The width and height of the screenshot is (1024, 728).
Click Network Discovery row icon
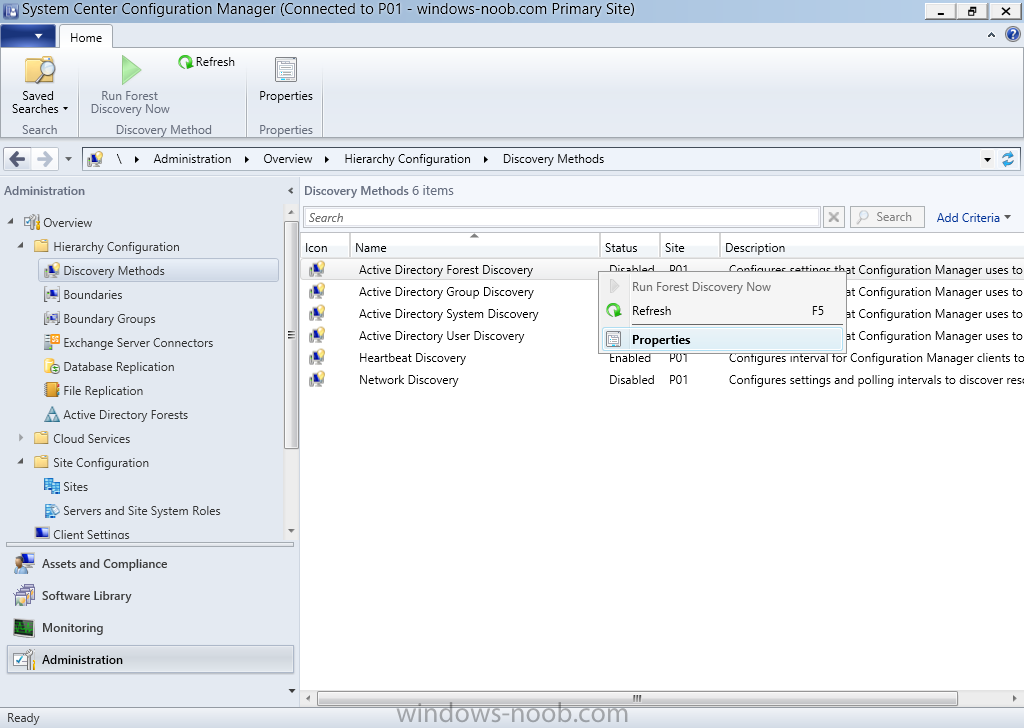(317, 379)
